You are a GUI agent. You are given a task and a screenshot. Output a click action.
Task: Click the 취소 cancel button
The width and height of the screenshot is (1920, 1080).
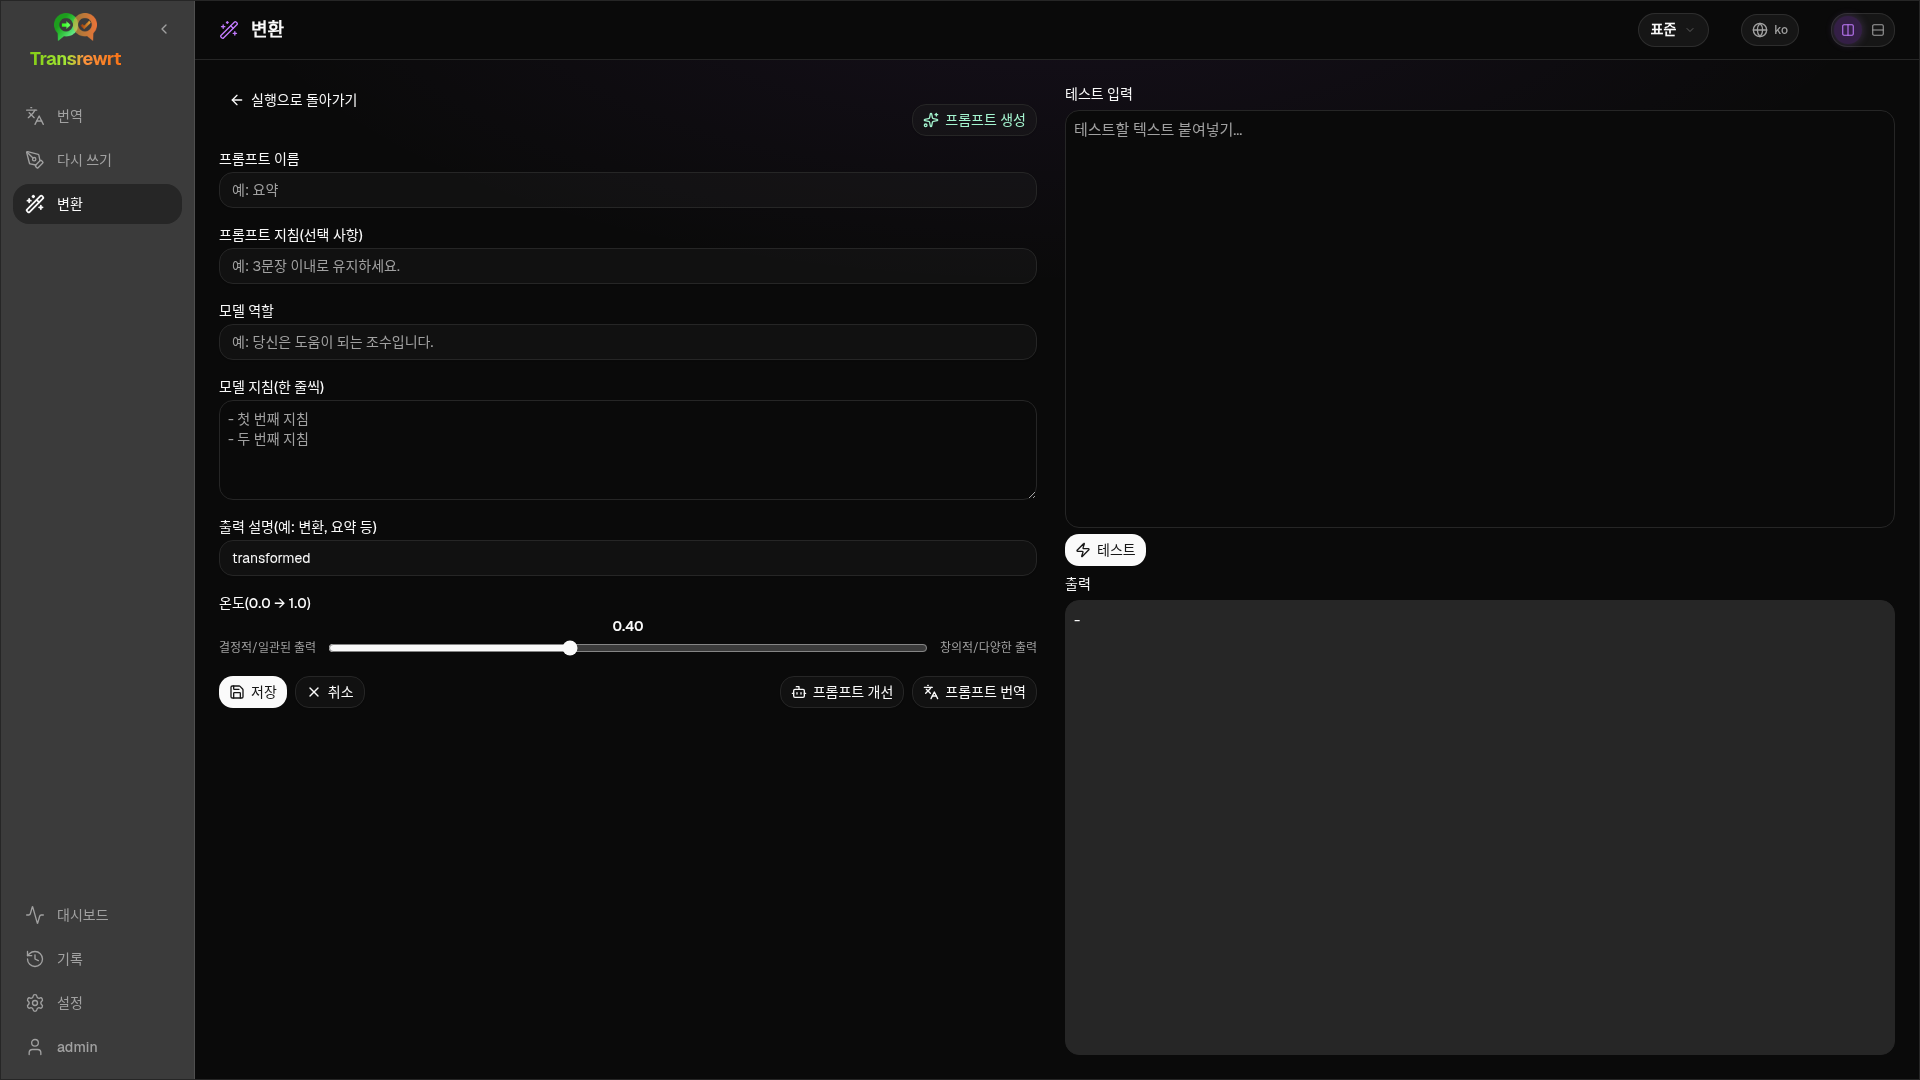tap(330, 692)
